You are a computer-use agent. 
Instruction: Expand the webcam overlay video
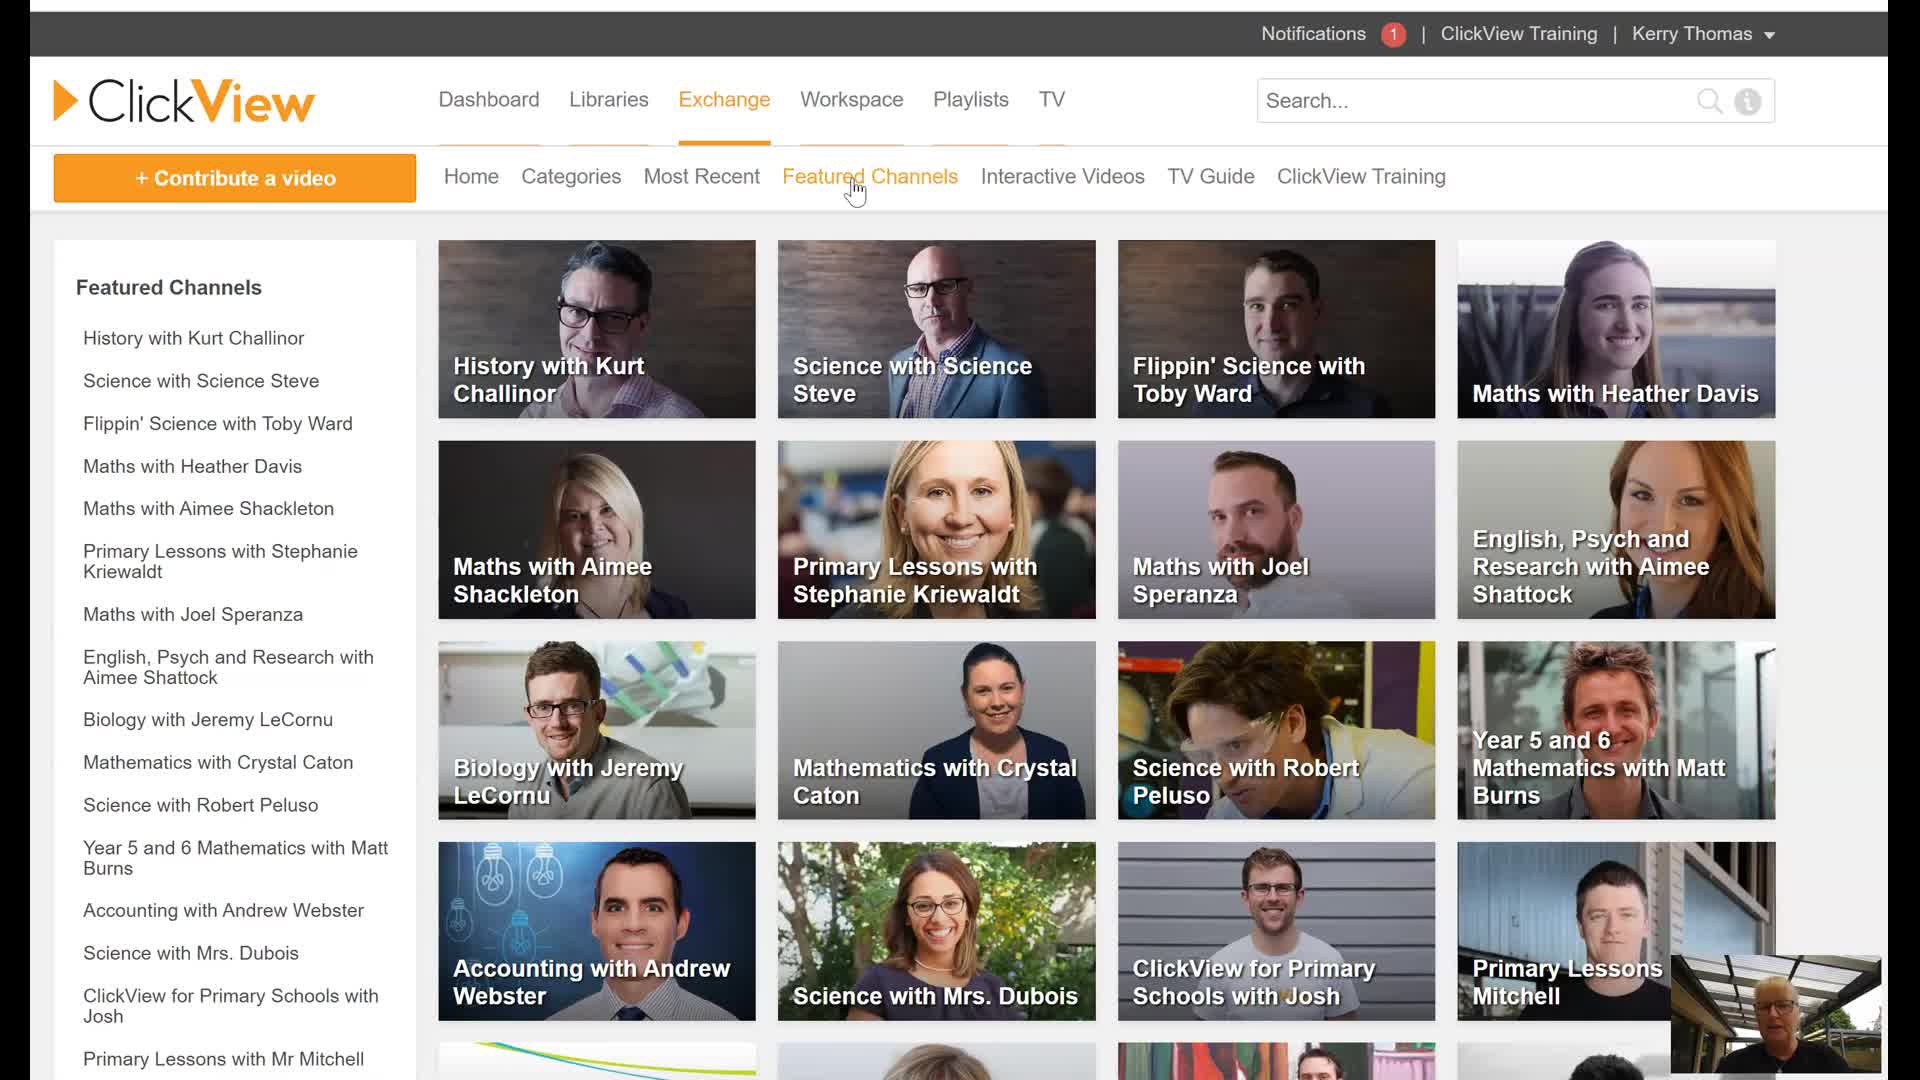[x=1775, y=1013]
